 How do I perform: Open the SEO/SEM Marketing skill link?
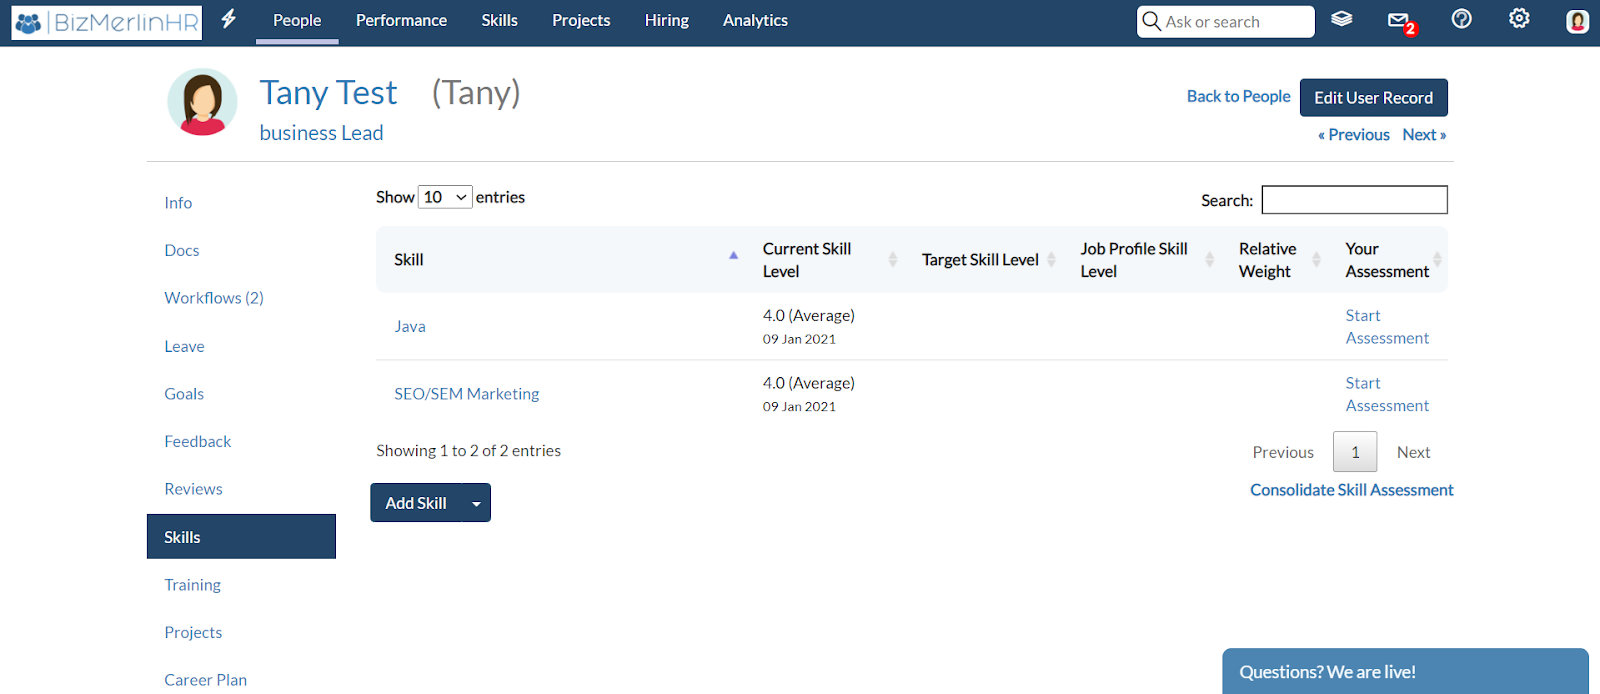tap(466, 394)
